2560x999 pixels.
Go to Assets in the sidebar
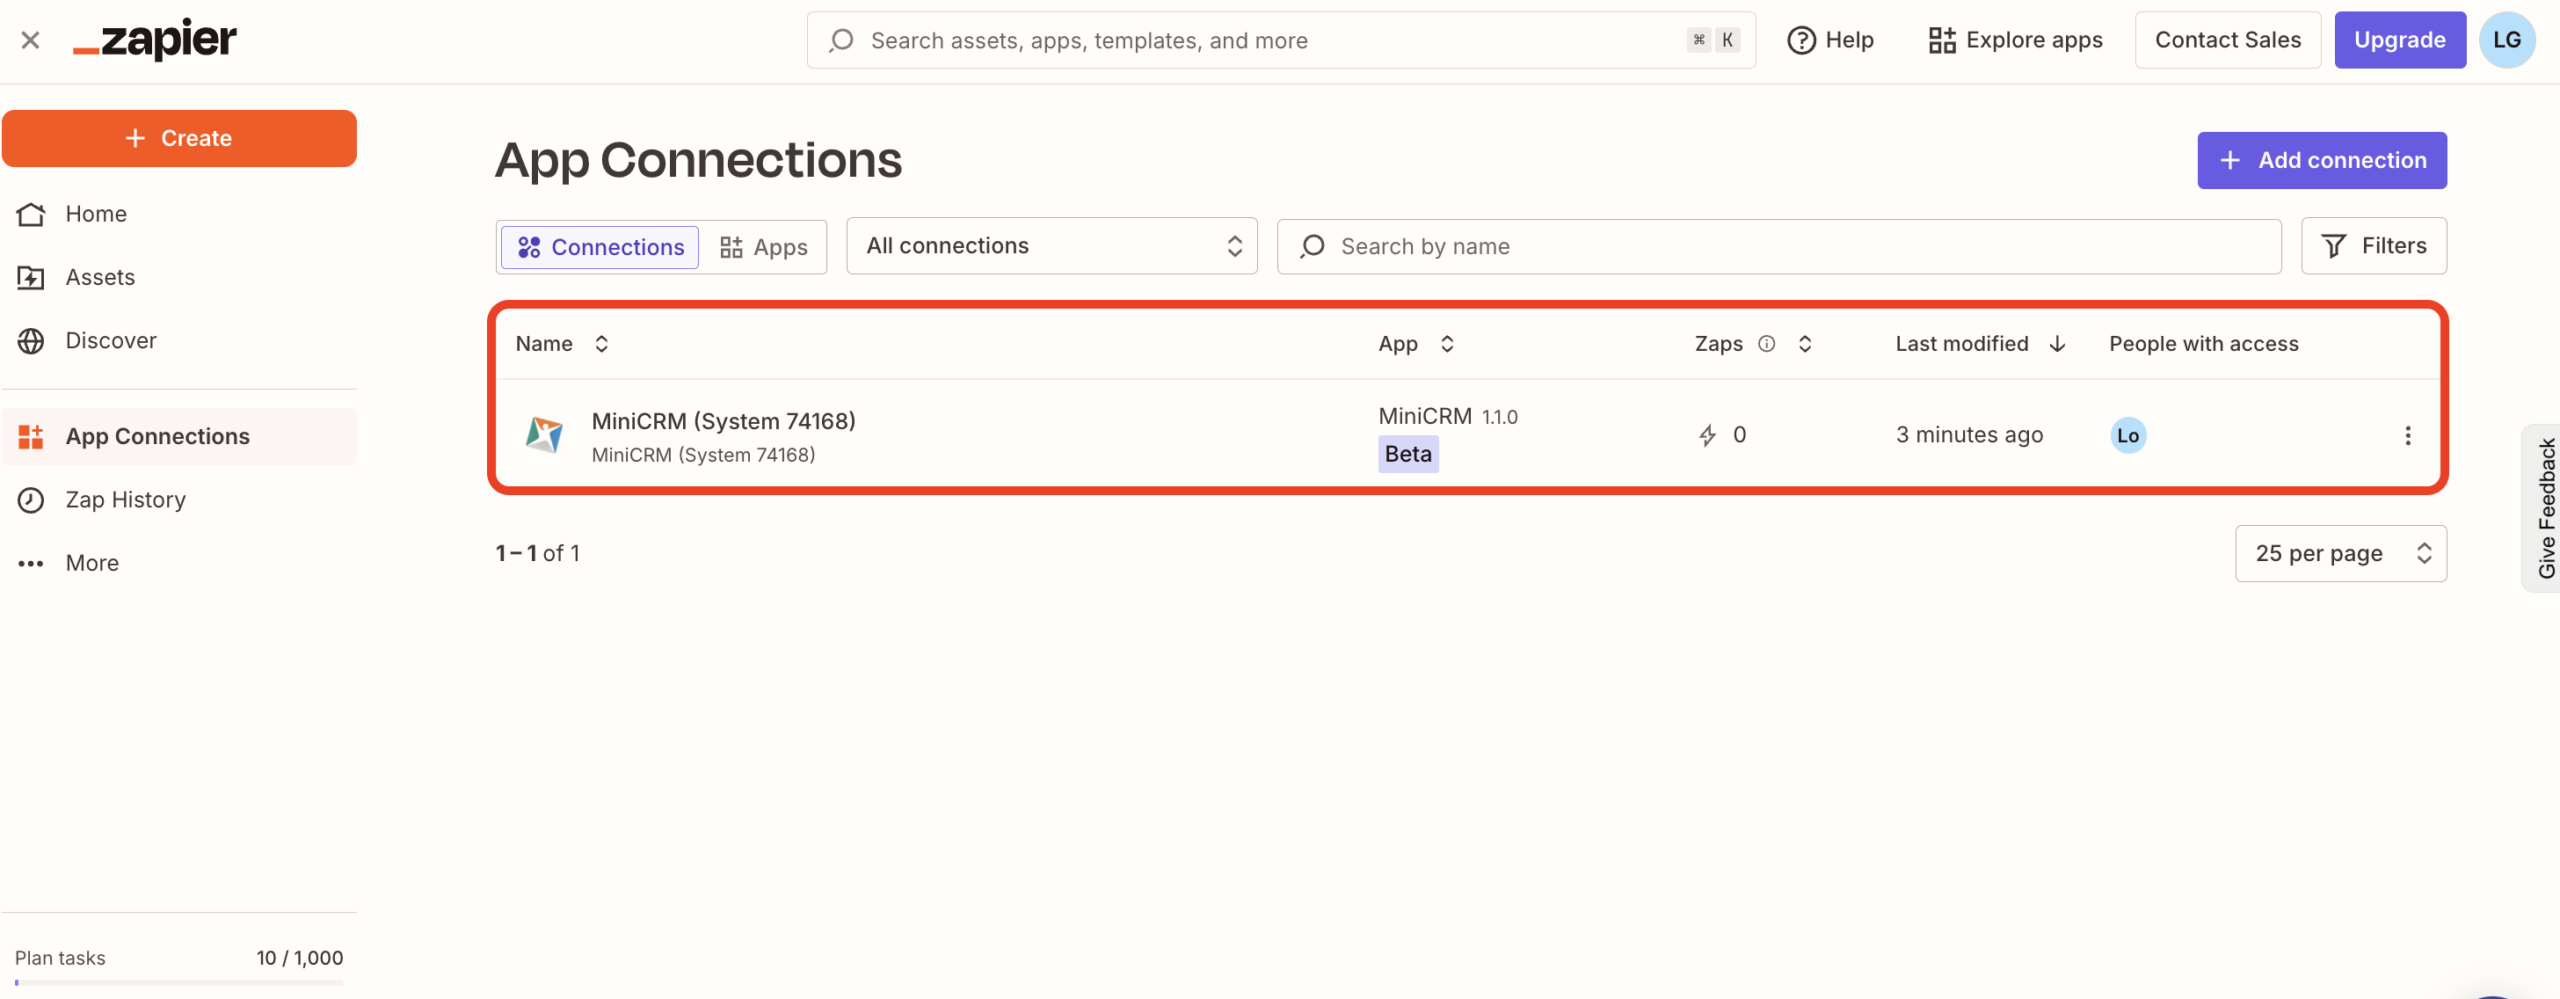(100, 277)
